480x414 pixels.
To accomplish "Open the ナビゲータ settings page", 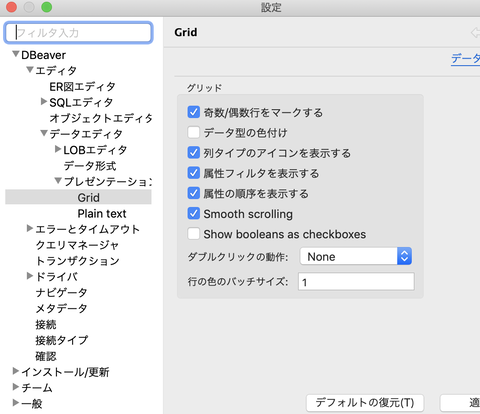I will (x=61, y=293).
